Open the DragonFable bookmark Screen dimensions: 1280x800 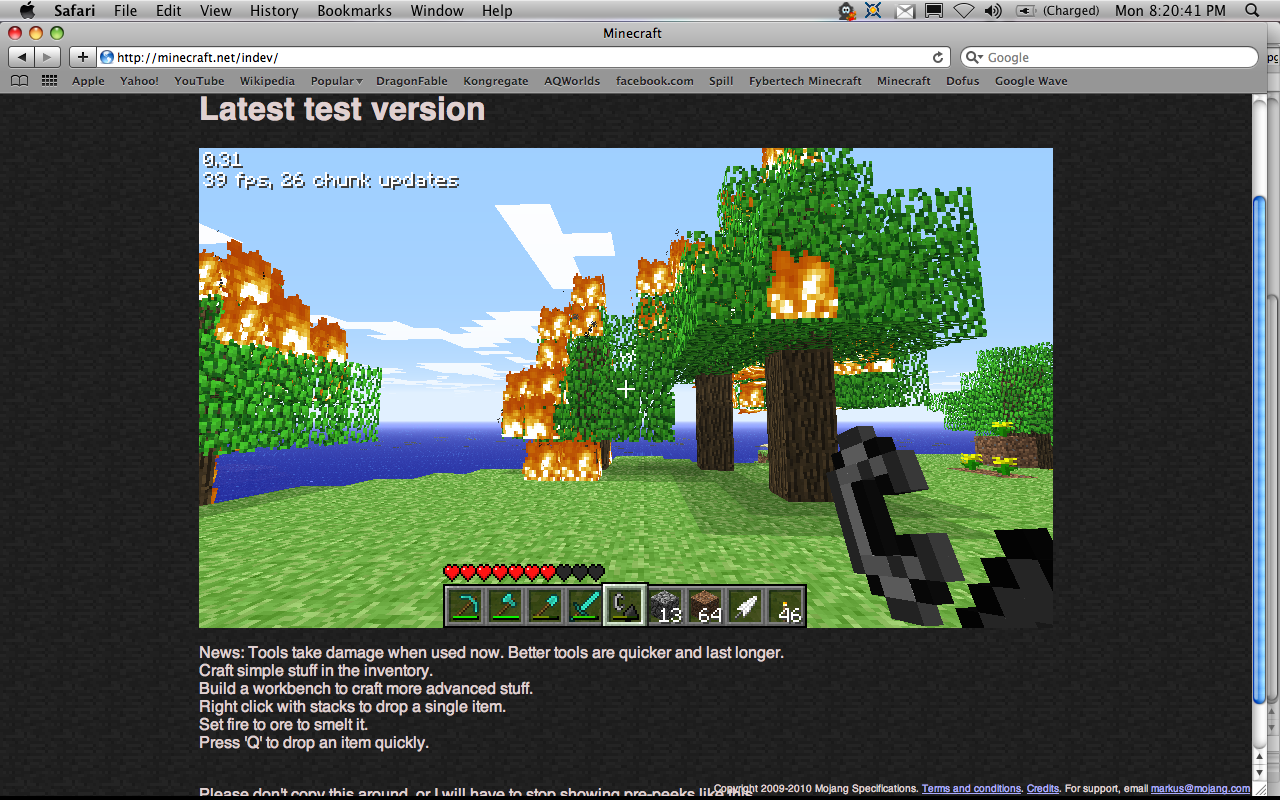click(x=412, y=81)
